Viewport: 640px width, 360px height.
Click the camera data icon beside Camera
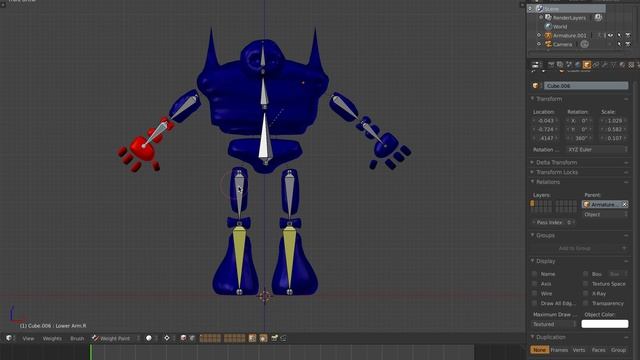point(584,44)
